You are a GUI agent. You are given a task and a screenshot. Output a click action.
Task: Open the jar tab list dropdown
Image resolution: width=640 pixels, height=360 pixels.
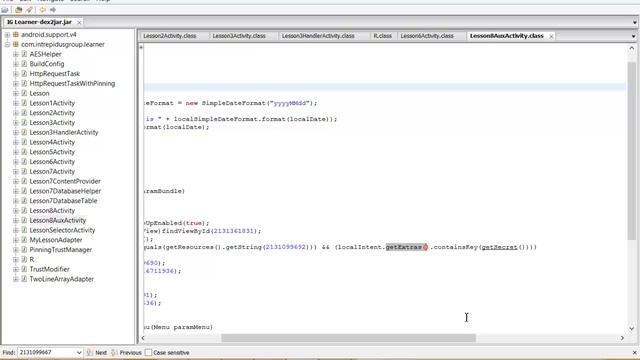[x=635, y=22]
